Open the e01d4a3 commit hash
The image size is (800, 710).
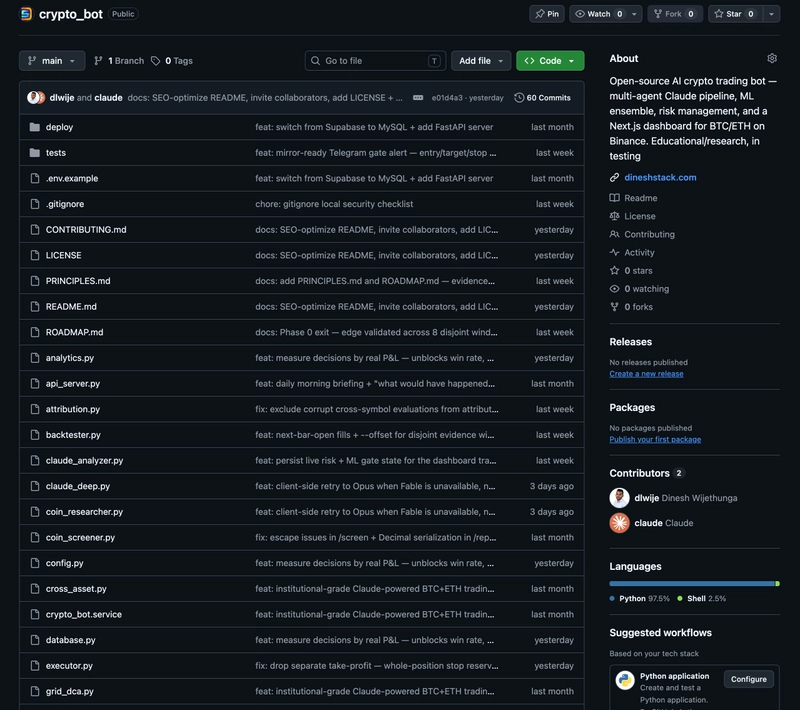(447, 97)
